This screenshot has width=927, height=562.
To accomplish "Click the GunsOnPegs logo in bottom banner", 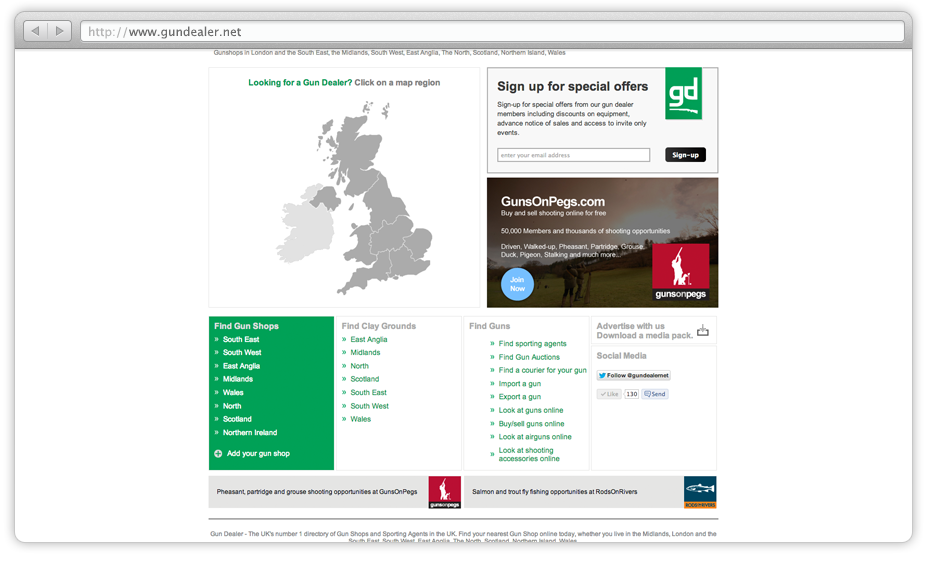I will [445, 492].
